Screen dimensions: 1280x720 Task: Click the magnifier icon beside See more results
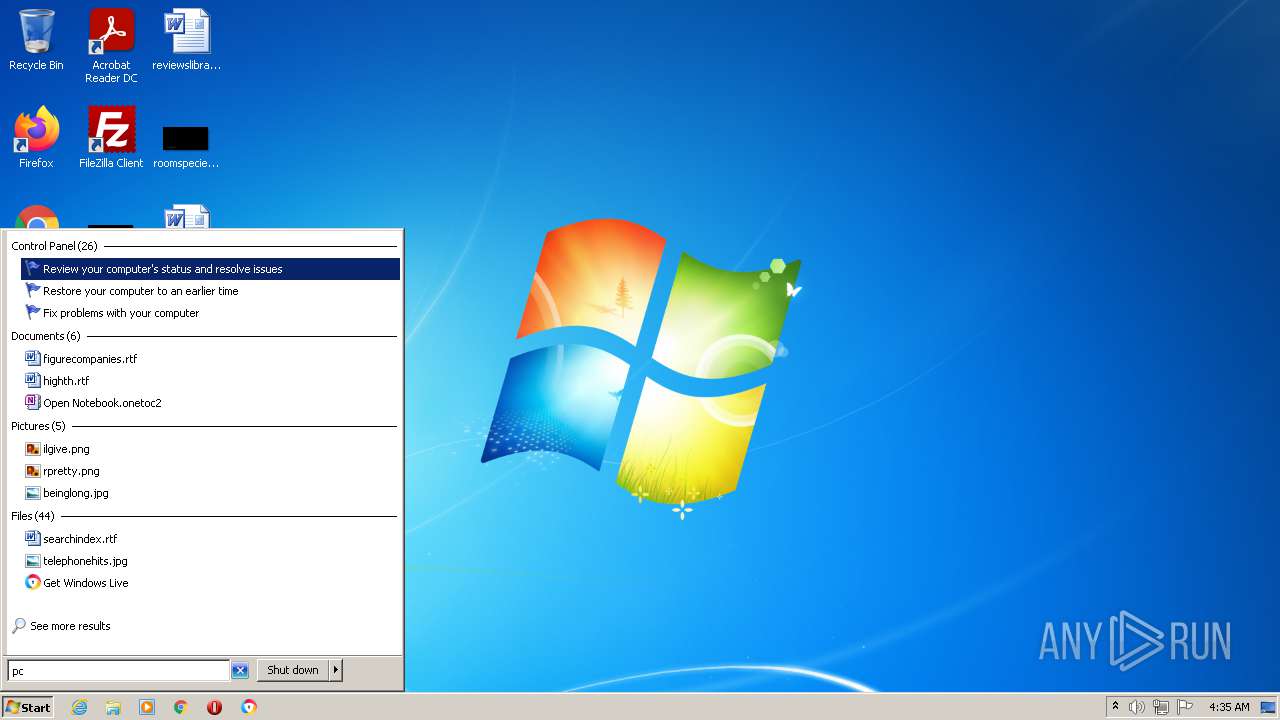(18, 626)
